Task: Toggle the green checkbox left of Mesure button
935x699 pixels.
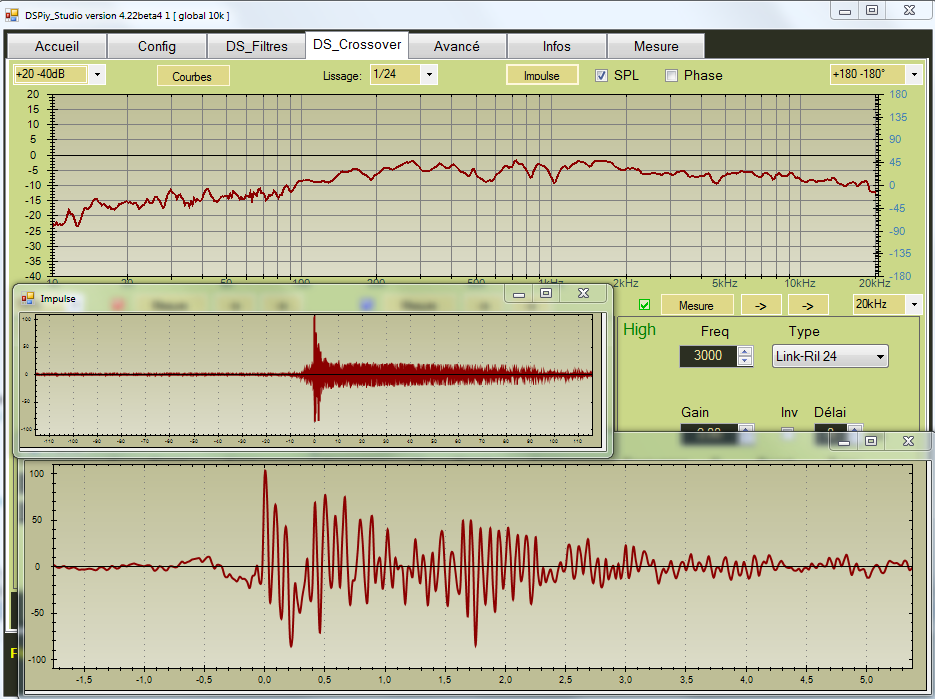Action: pyautogui.click(x=645, y=305)
